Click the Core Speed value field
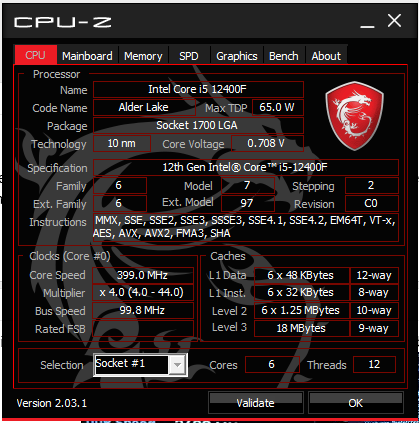Viewport: 419px width, 423px height. (x=143, y=275)
